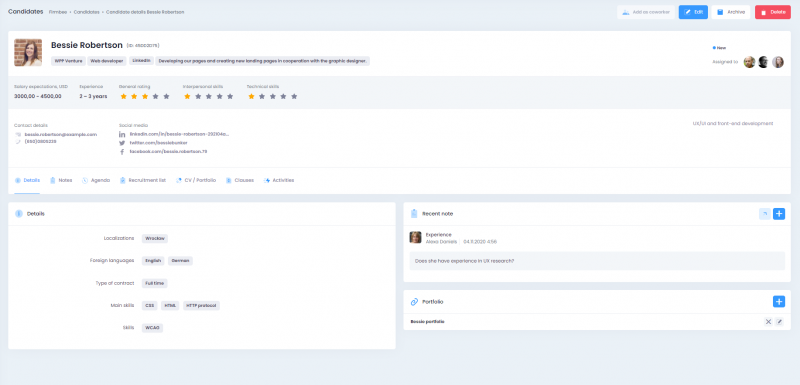Open the Agenda tab

point(96,181)
